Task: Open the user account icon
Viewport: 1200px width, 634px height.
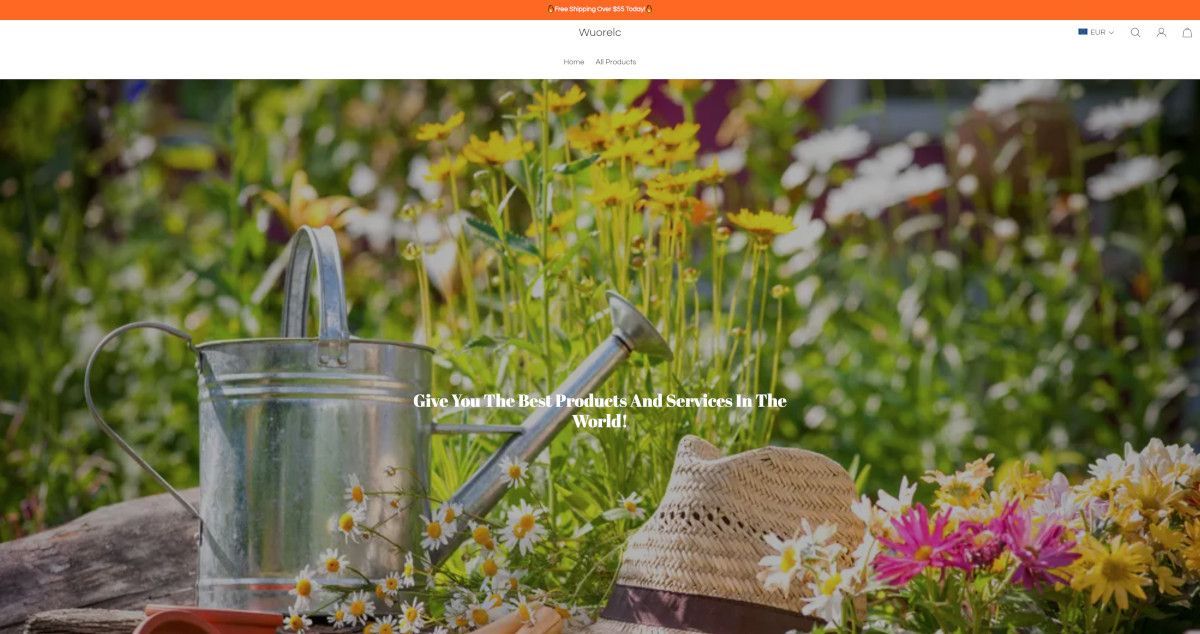Action: 1161,32
